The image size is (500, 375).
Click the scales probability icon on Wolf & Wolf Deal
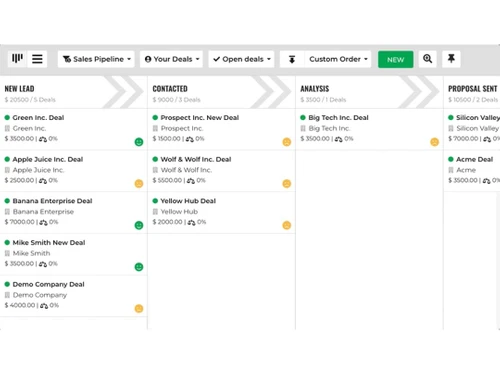pos(191,181)
